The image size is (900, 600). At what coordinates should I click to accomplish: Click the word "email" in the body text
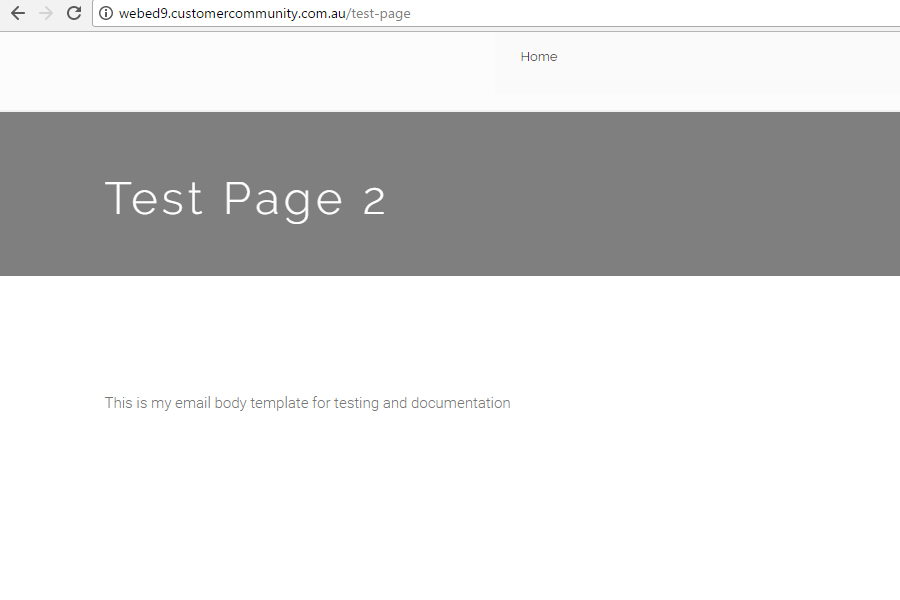click(x=192, y=403)
